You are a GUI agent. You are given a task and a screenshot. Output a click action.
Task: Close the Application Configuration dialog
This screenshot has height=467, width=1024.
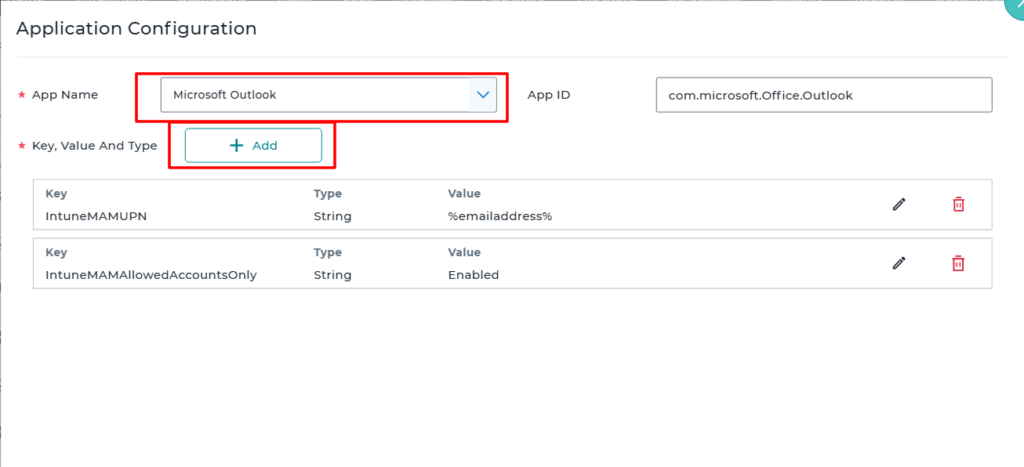pyautogui.click(x=1012, y=8)
